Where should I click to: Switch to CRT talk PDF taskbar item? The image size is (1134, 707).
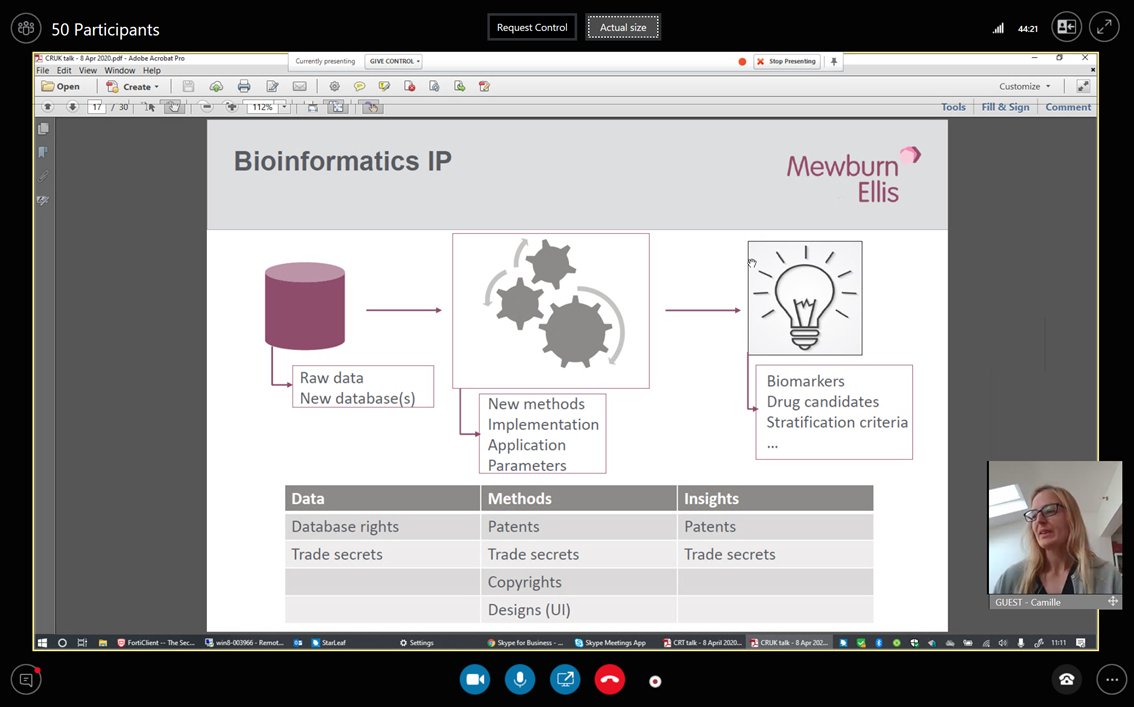click(x=702, y=642)
